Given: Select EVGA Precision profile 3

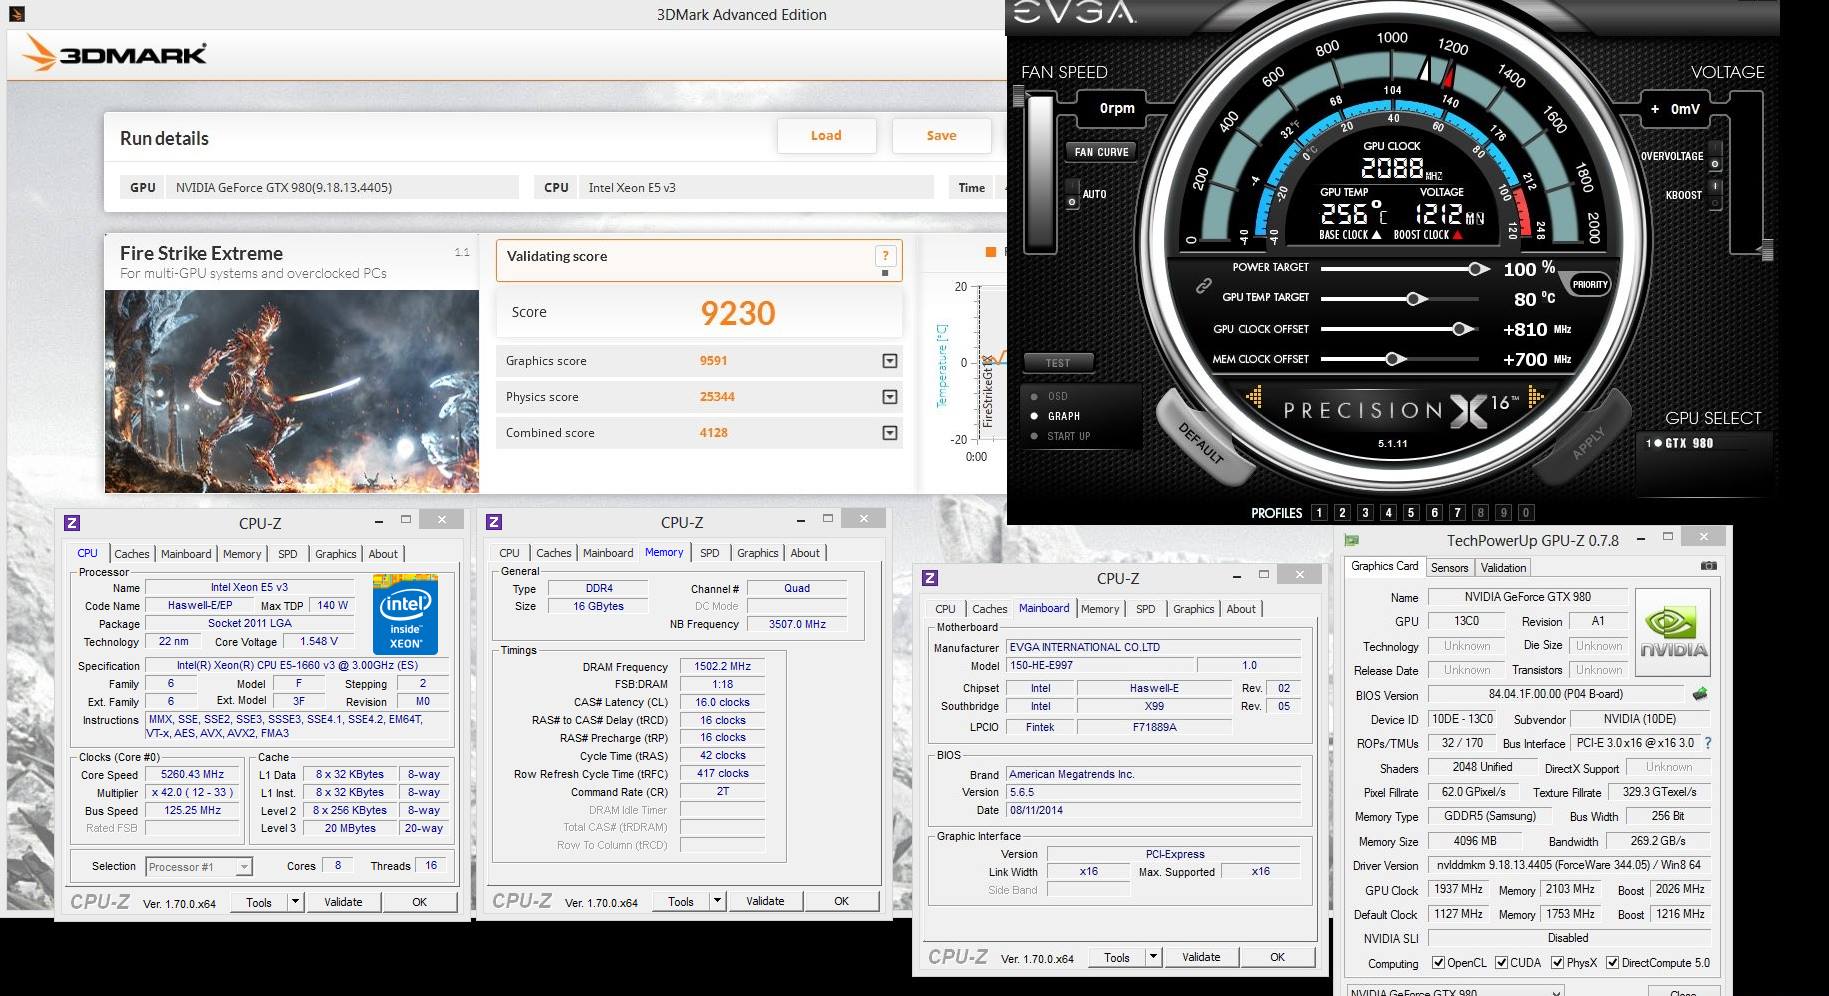Looking at the screenshot, I should click(1365, 513).
